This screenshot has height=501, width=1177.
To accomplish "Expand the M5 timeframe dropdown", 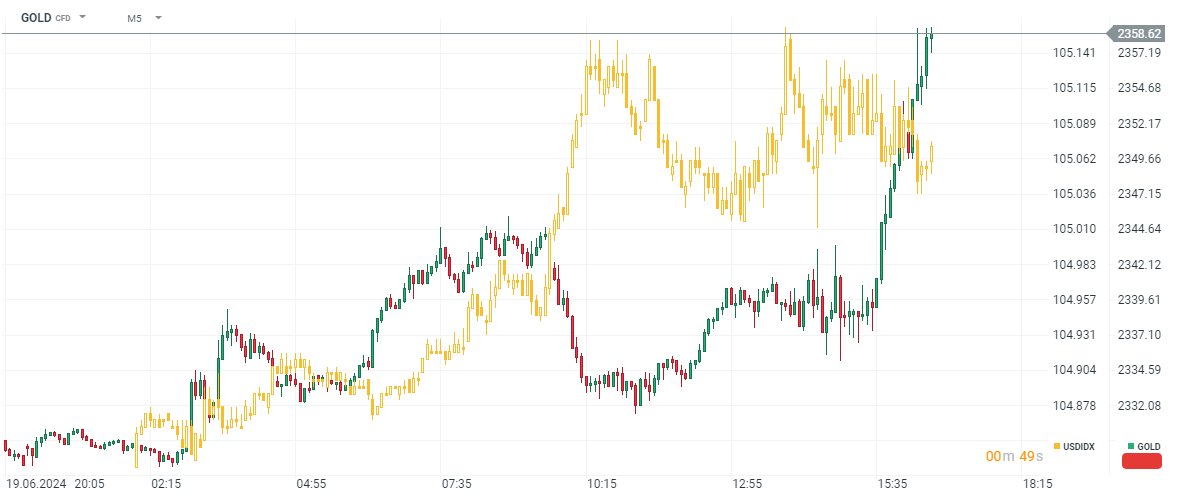I will click(x=158, y=17).
